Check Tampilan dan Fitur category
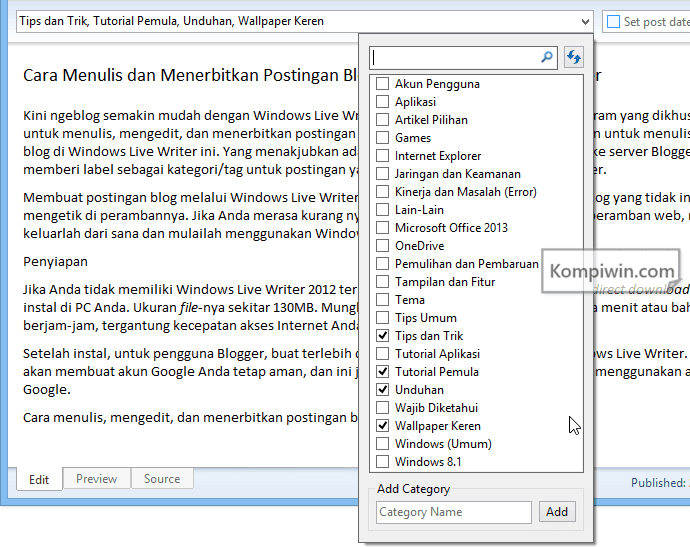 coord(382,282)
